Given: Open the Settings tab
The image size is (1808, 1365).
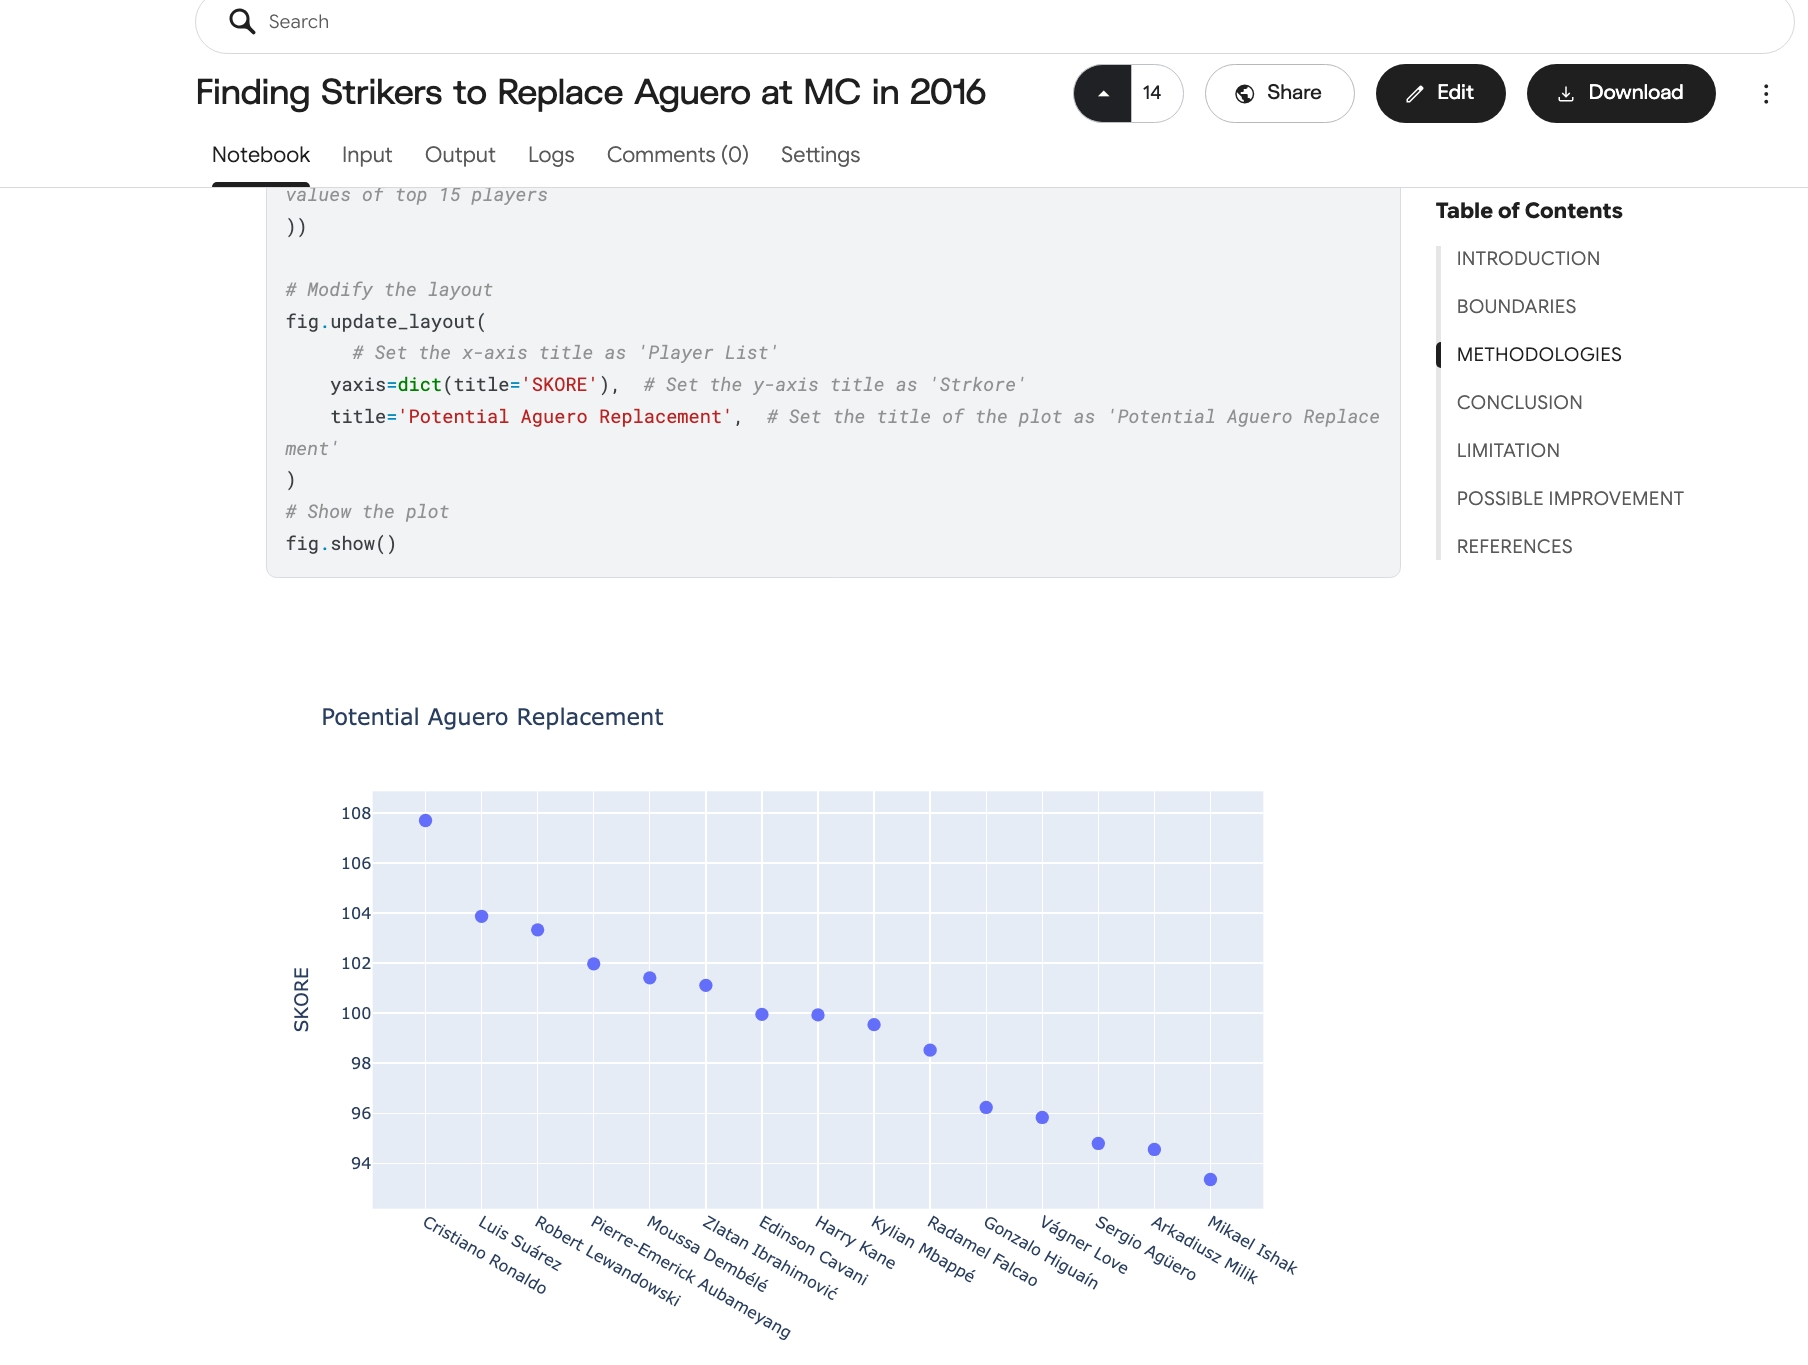Looking at the screenshot, I should 820,155.
